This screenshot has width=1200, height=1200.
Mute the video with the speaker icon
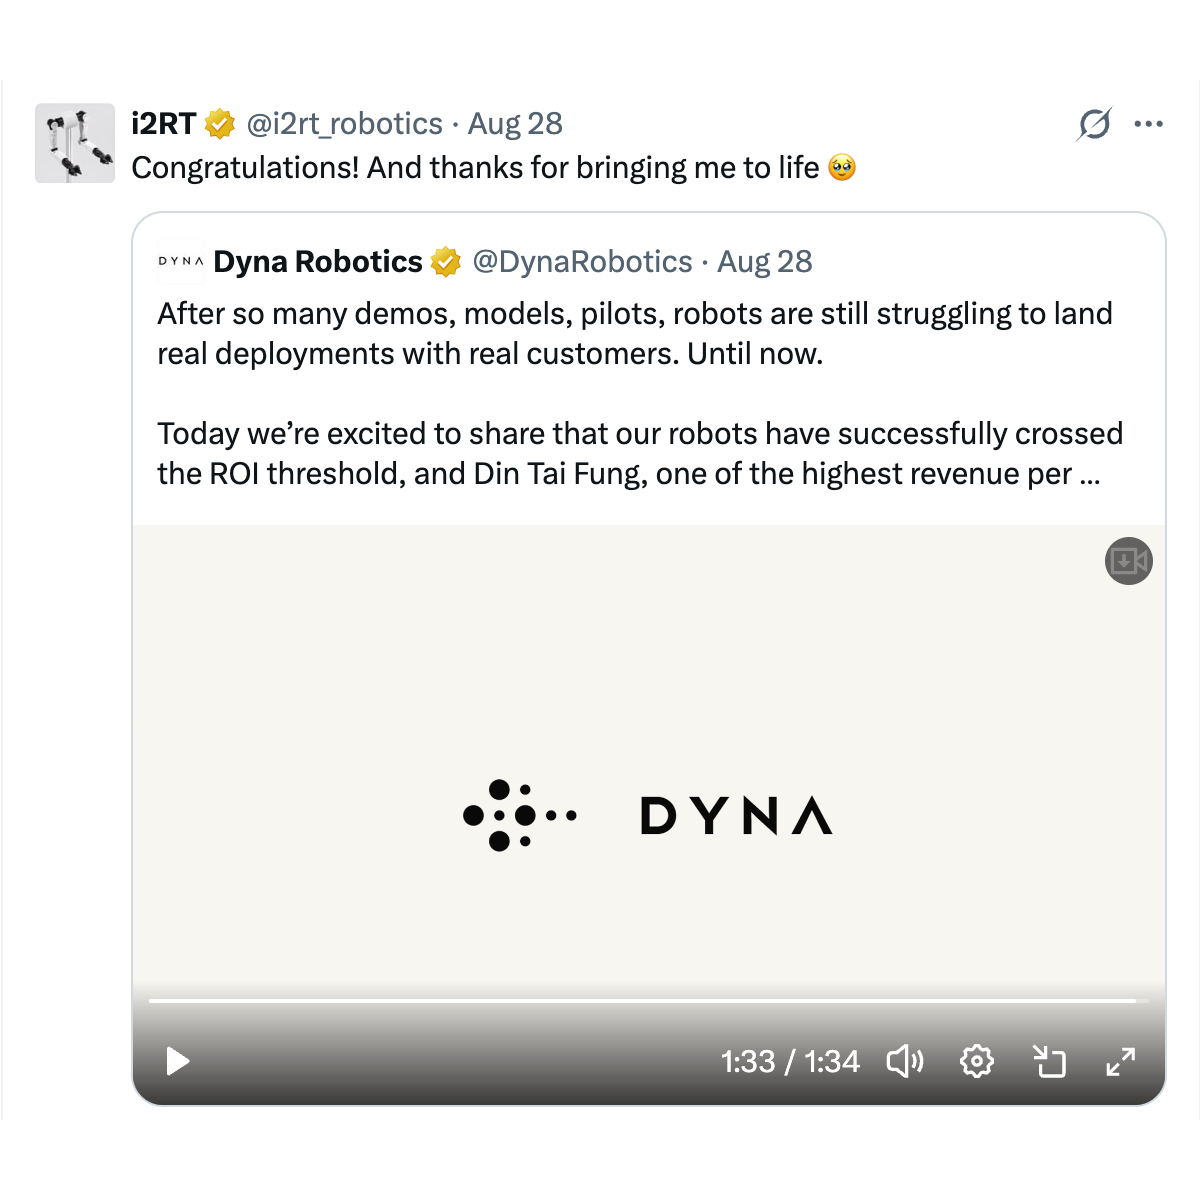point(905,1061)
